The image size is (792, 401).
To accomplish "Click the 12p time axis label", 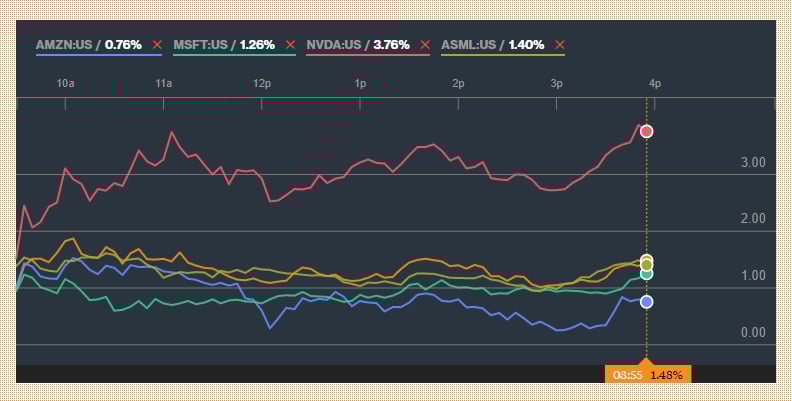I will coord(262,83).
